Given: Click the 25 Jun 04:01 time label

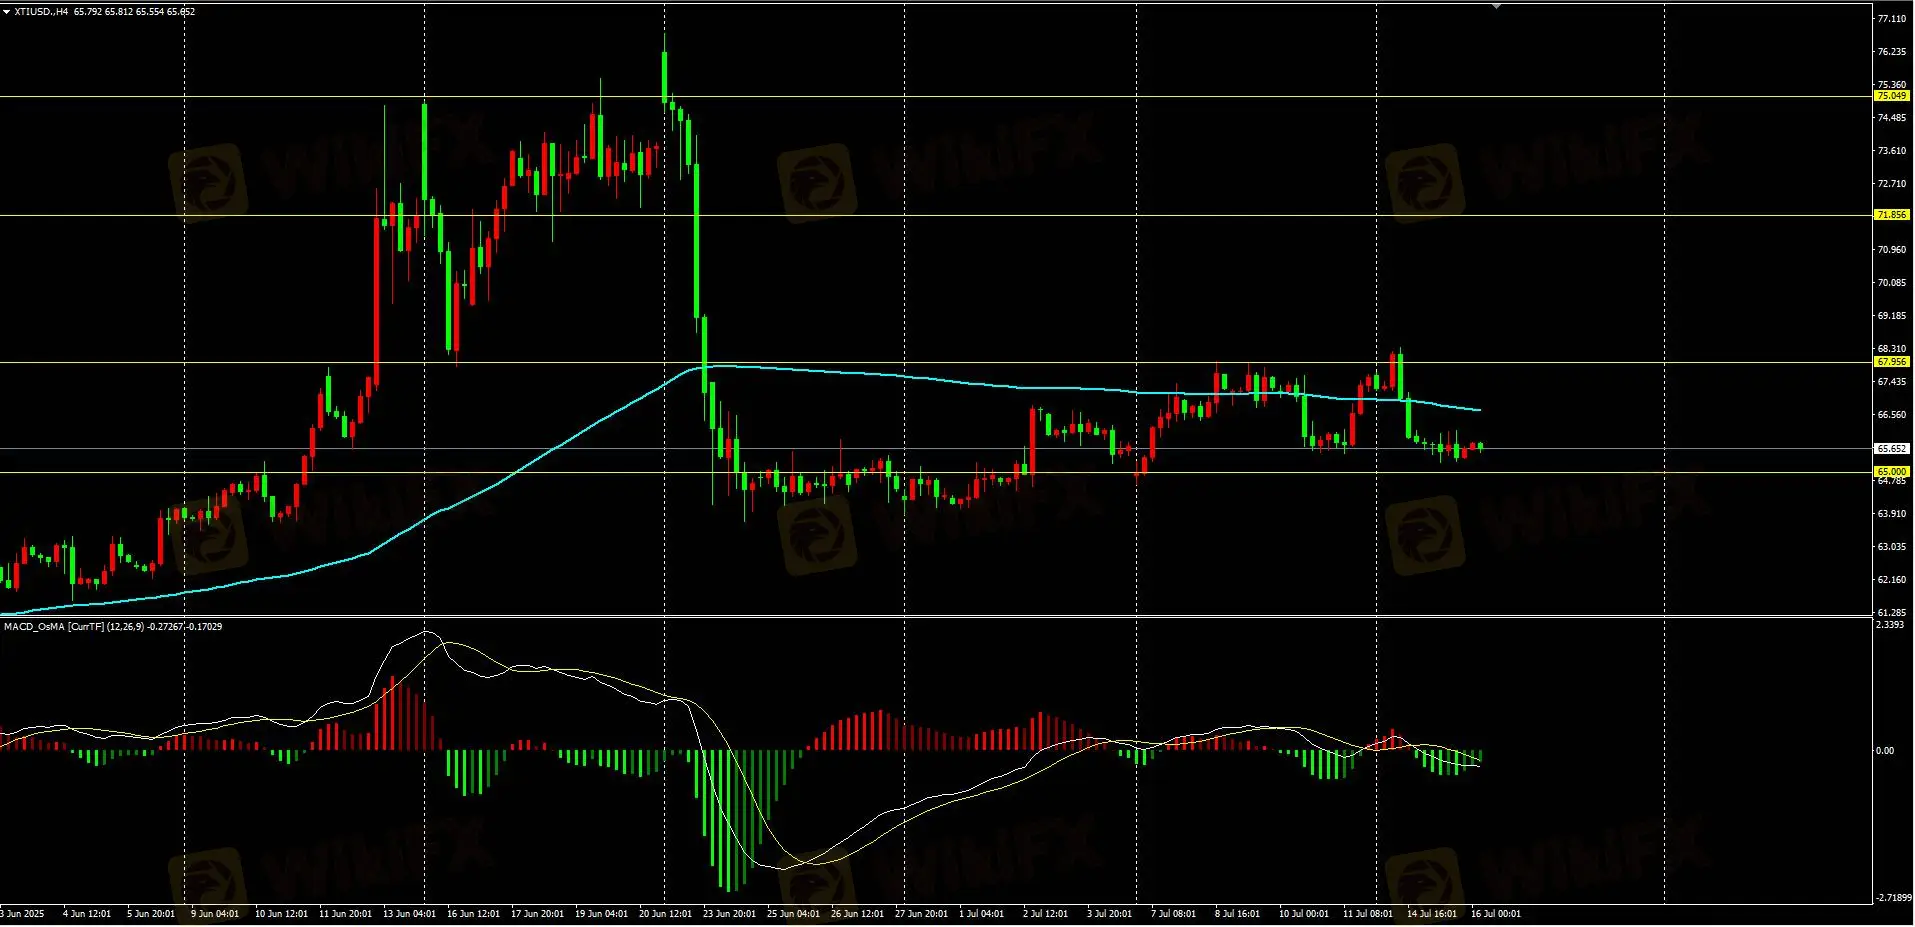Looking at the screenshot, I should (x=793, y=914).
